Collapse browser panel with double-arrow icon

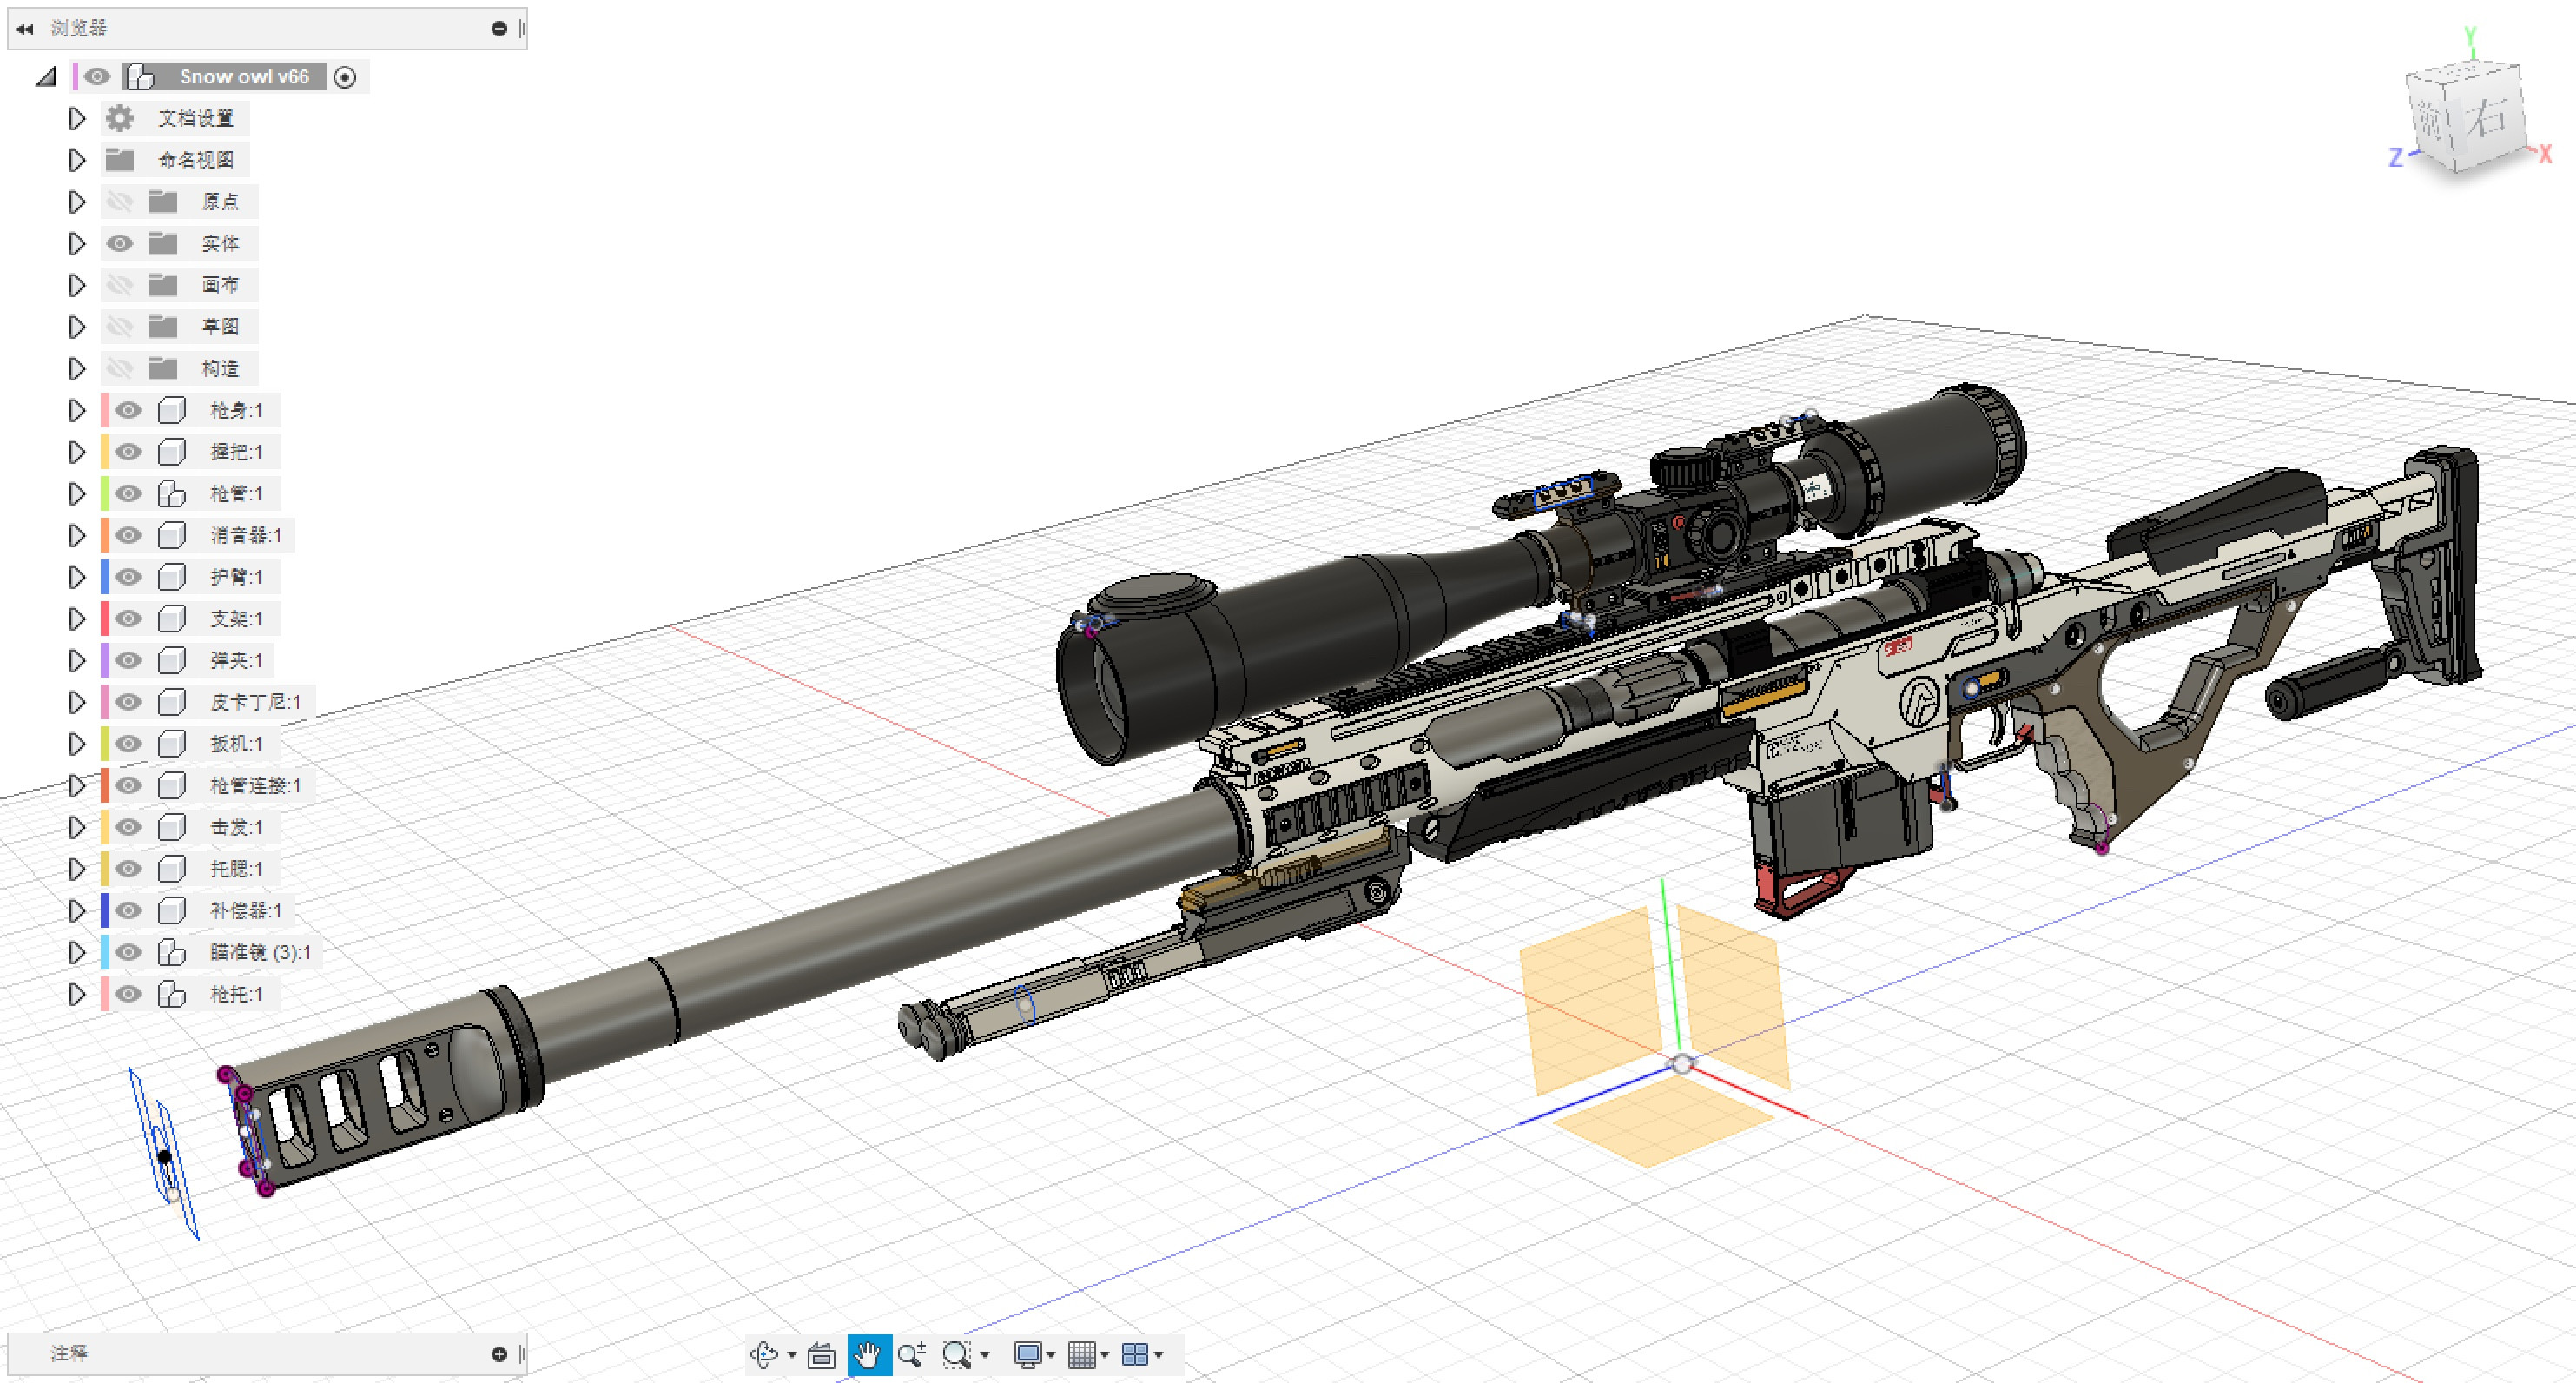pyautogui.click(x=25, y=29)
